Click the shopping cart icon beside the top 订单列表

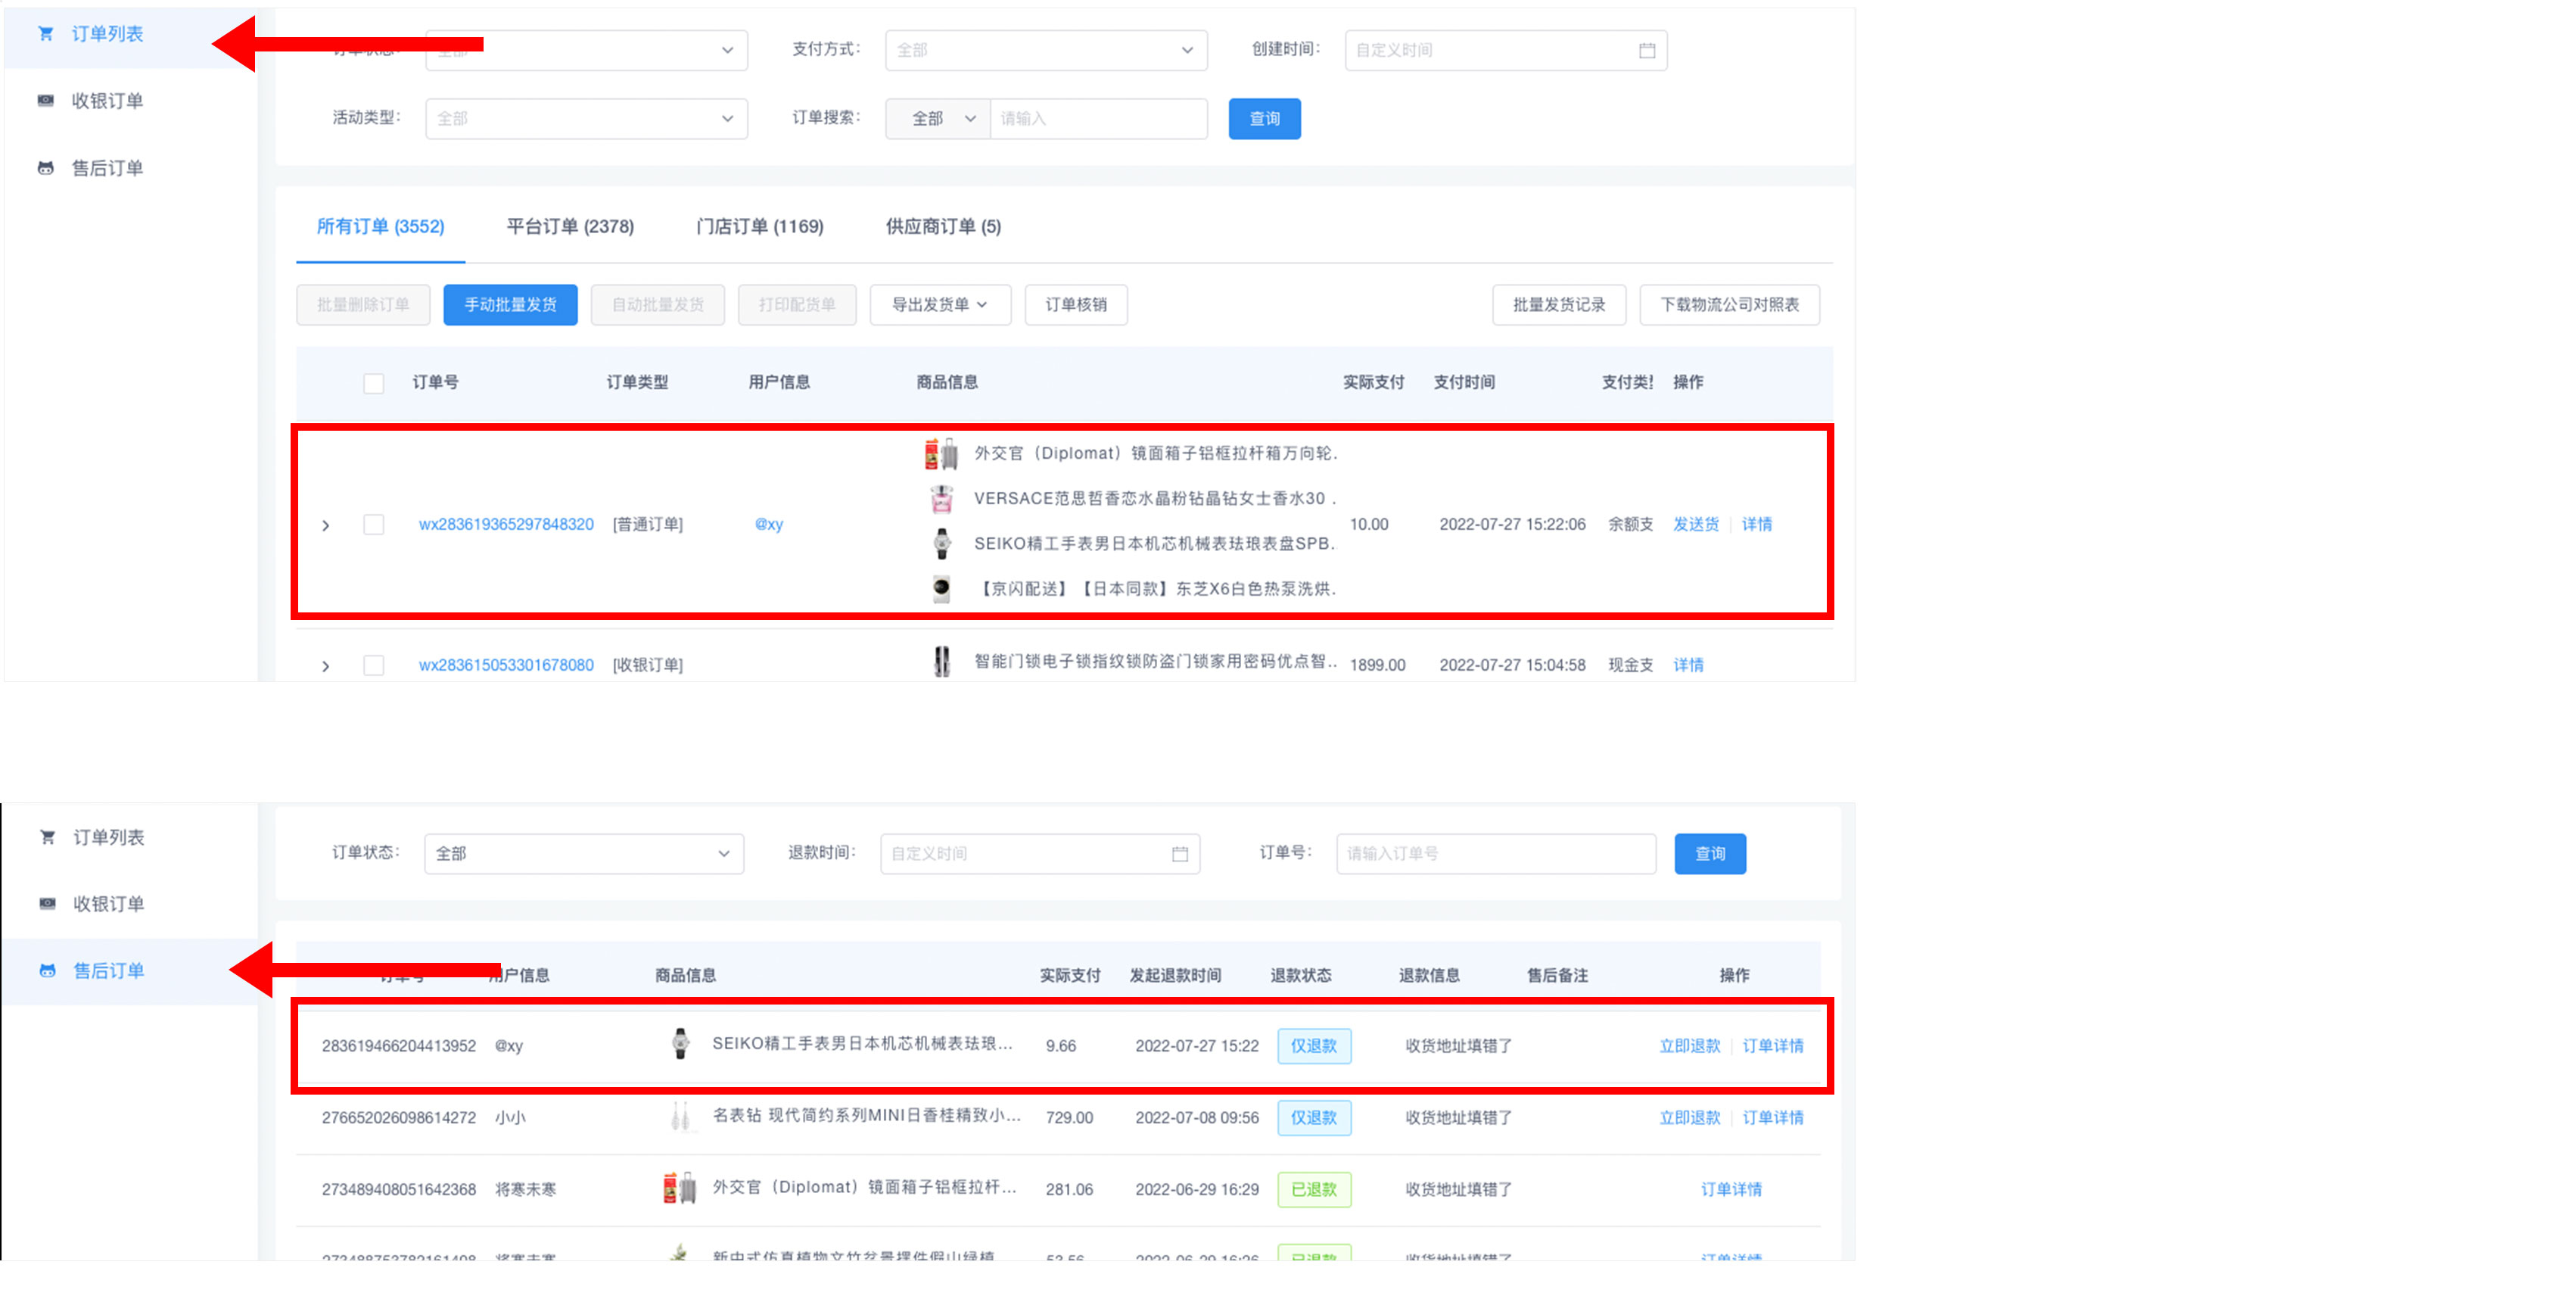[45, 34]
